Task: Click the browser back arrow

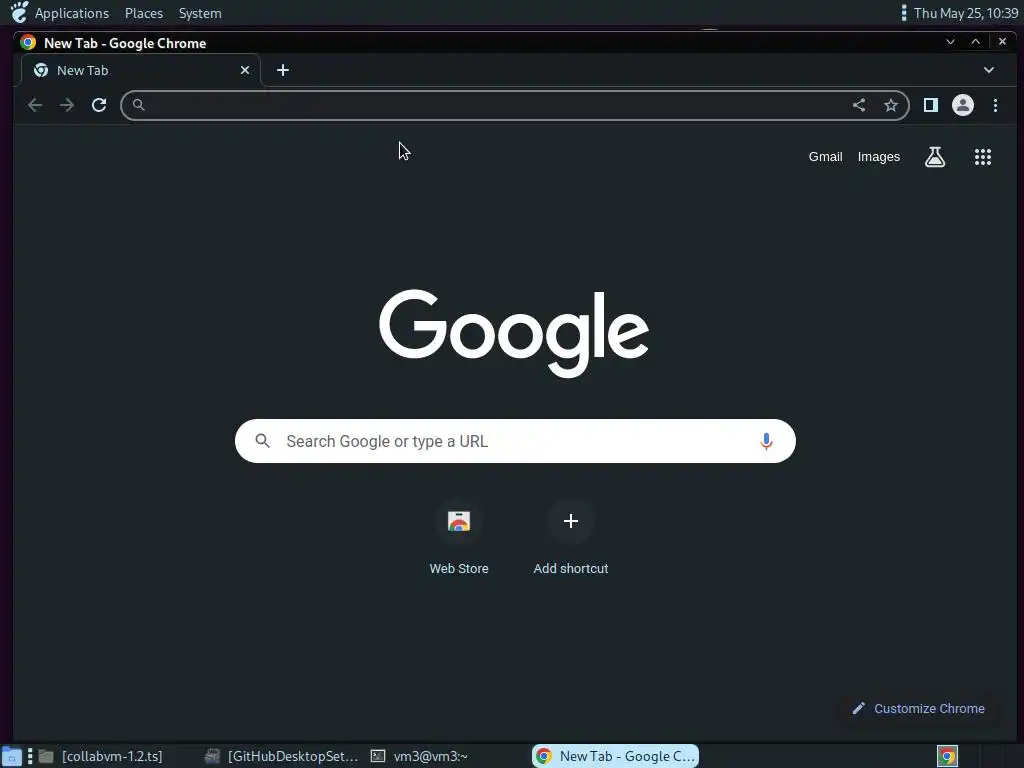Action: 35,105
